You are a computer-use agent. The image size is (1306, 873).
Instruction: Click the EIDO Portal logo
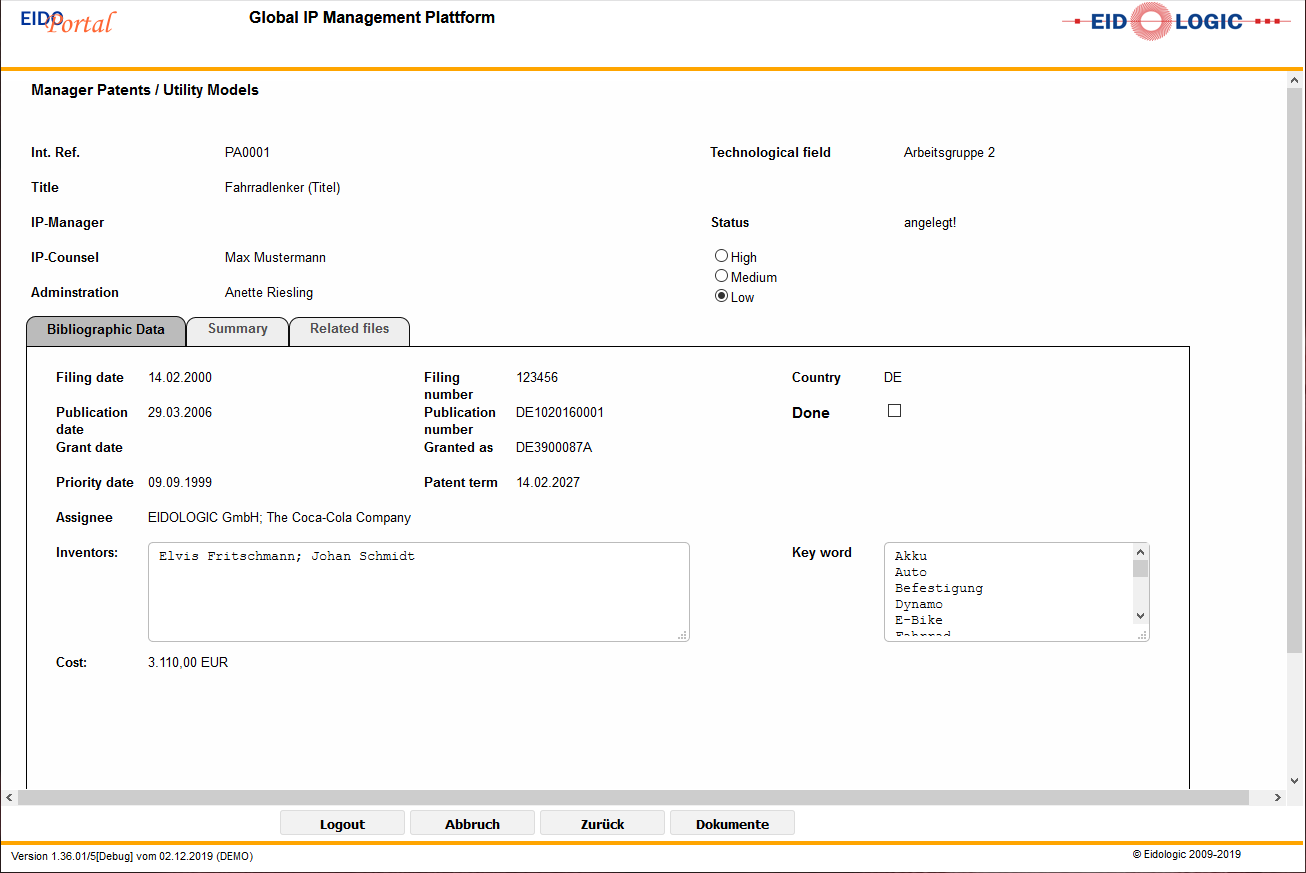click(68, 21)
